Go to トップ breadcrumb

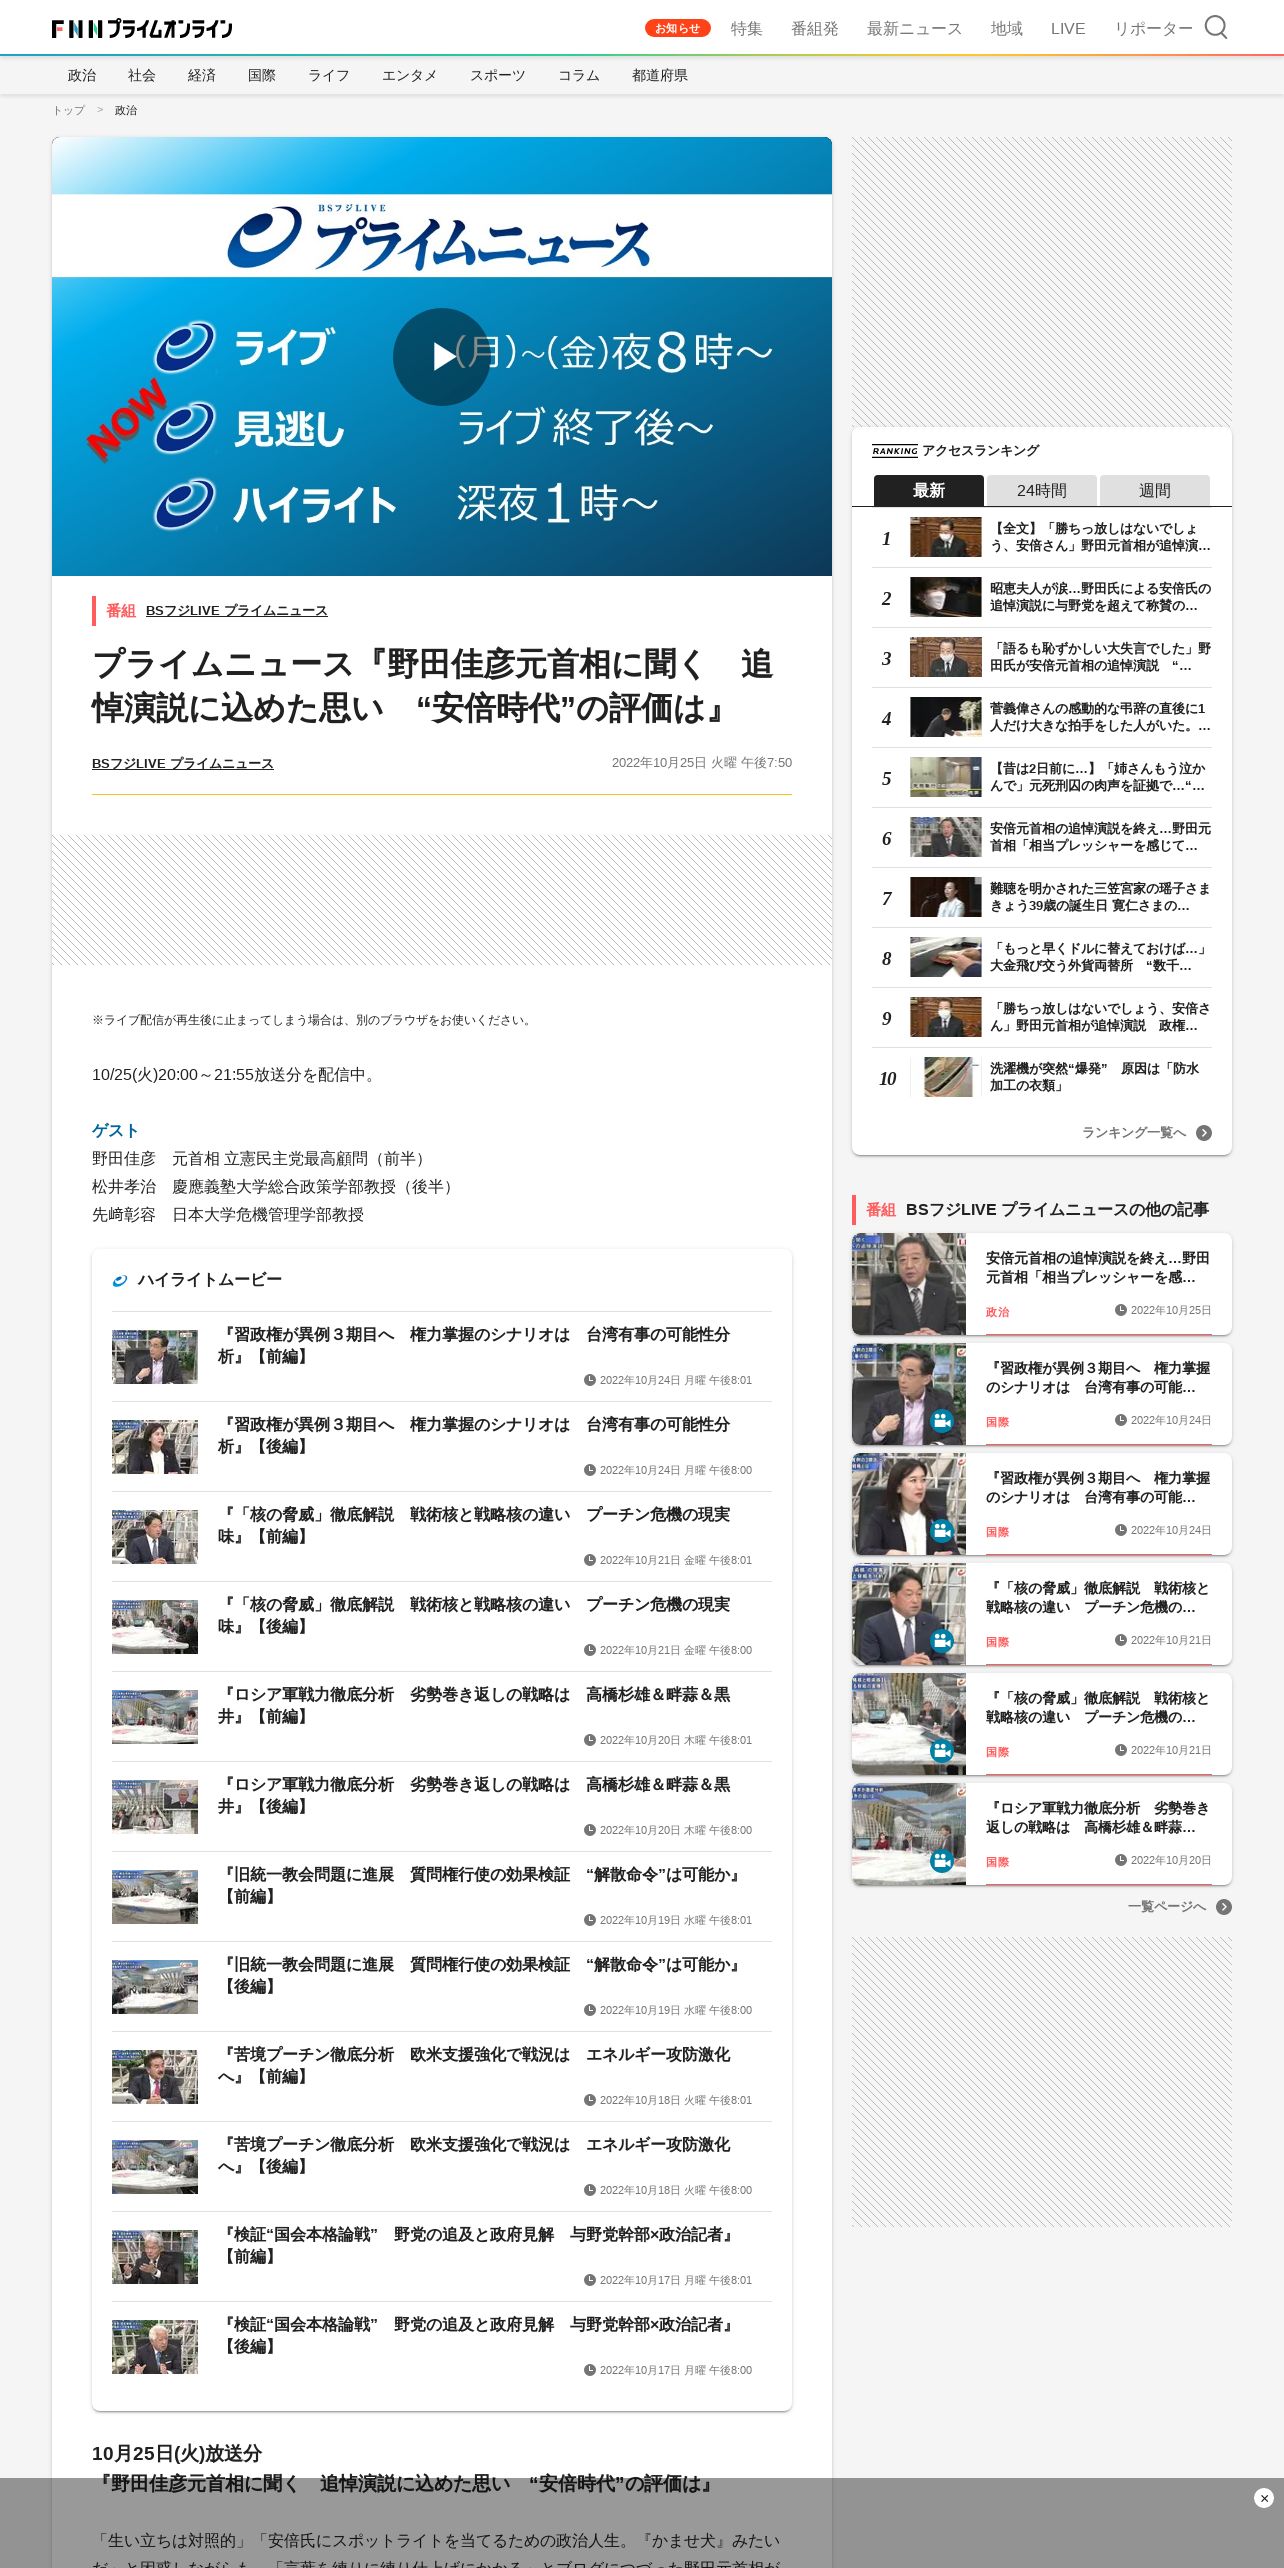pos(69,110)
